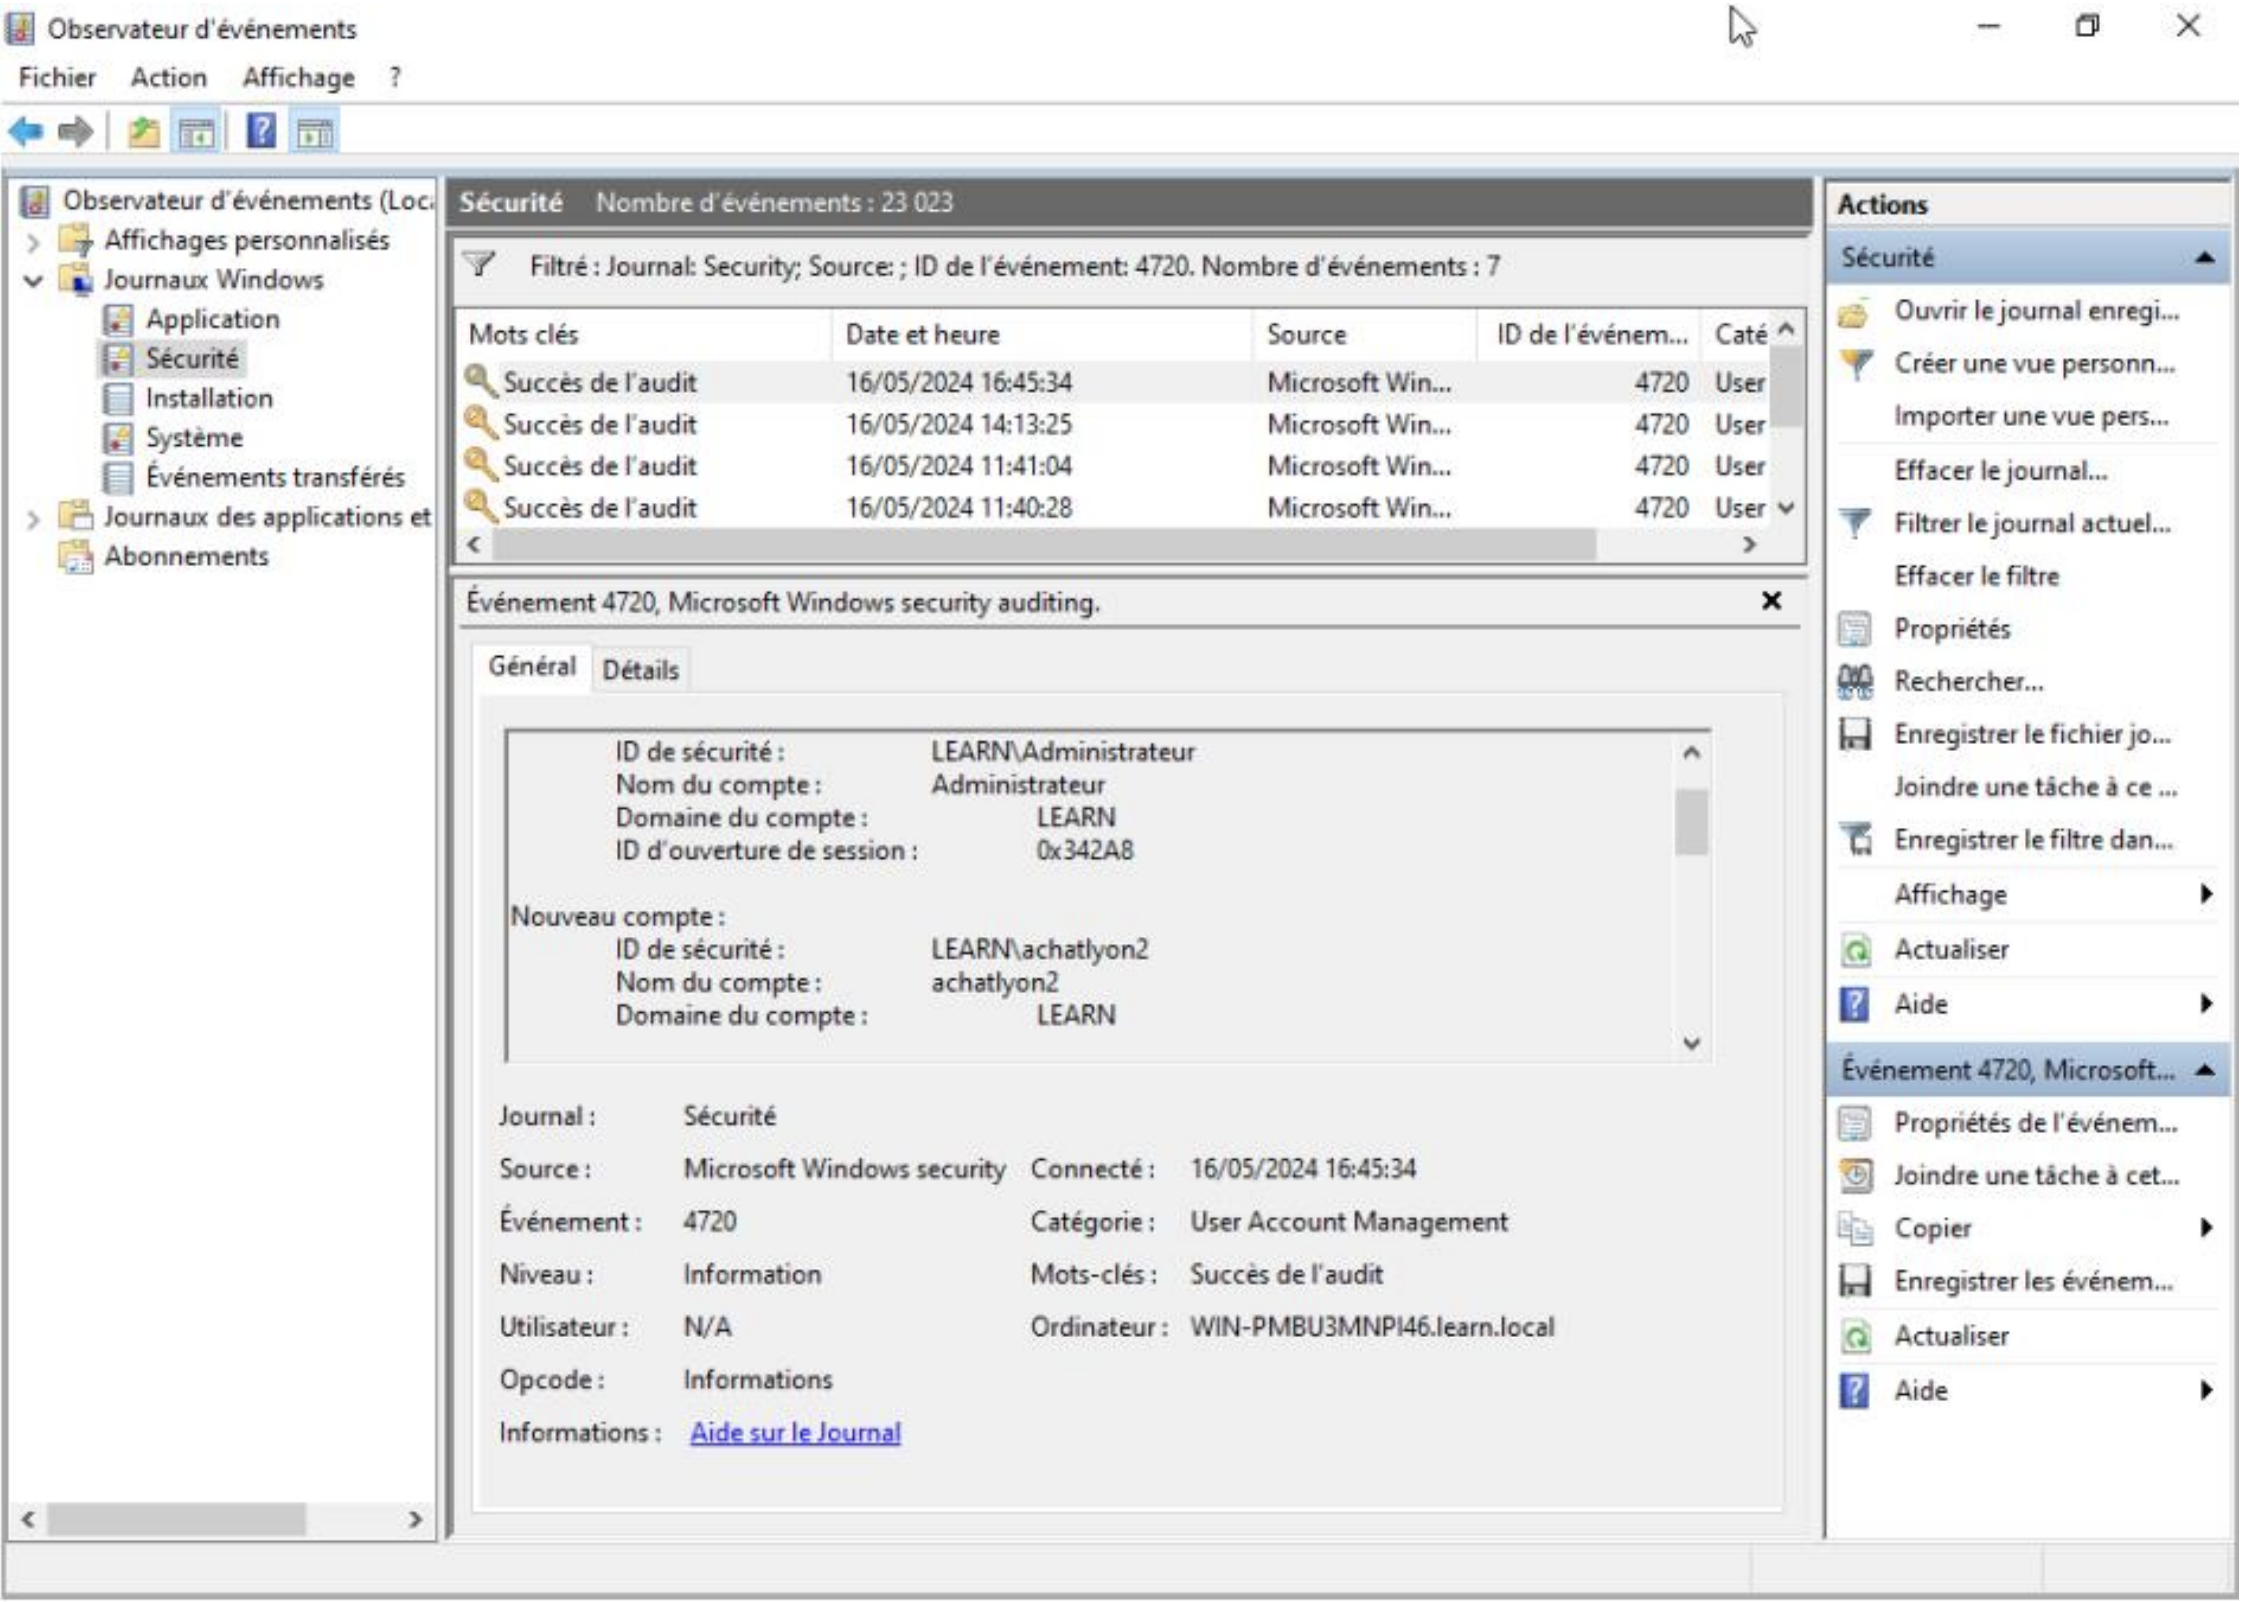Switch to the Général tab
2246x1602 pixels.
click(532, 667)
